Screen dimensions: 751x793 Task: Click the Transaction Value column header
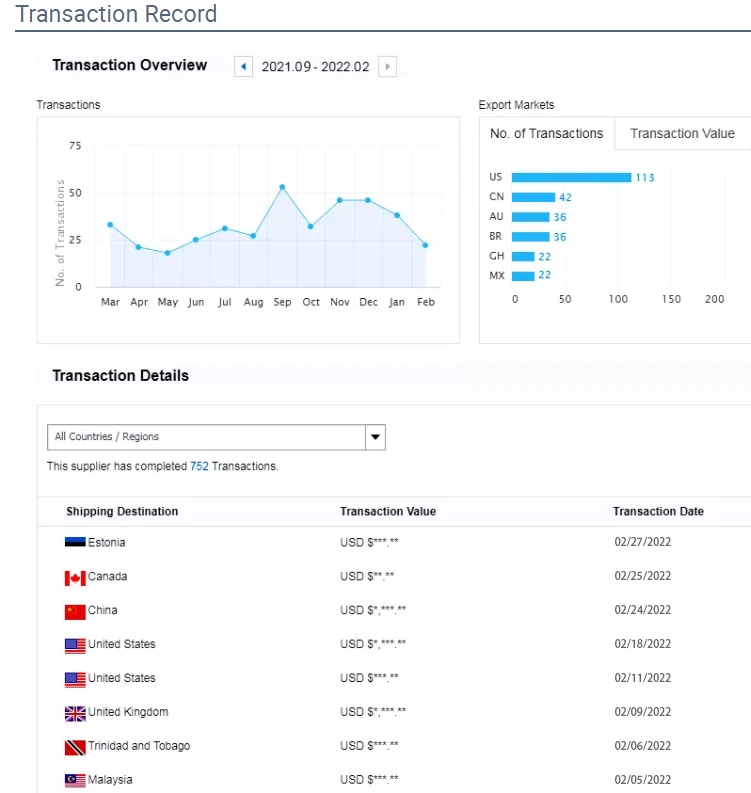pos(388,512)
